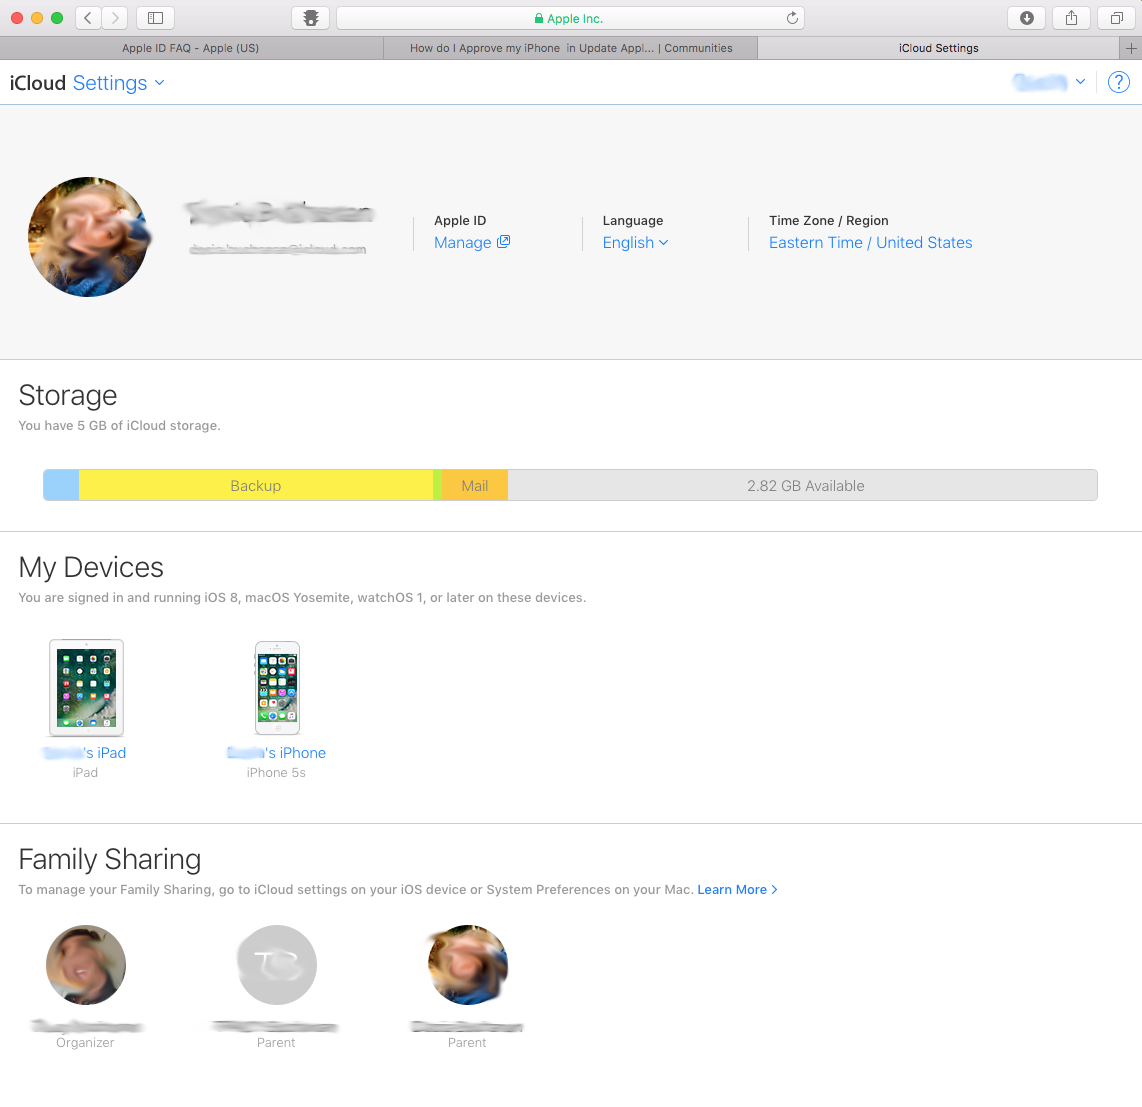Click the My Devices section heading
The width and height of the screenshot is (1142, 1107).
click(x=91, y=567)
